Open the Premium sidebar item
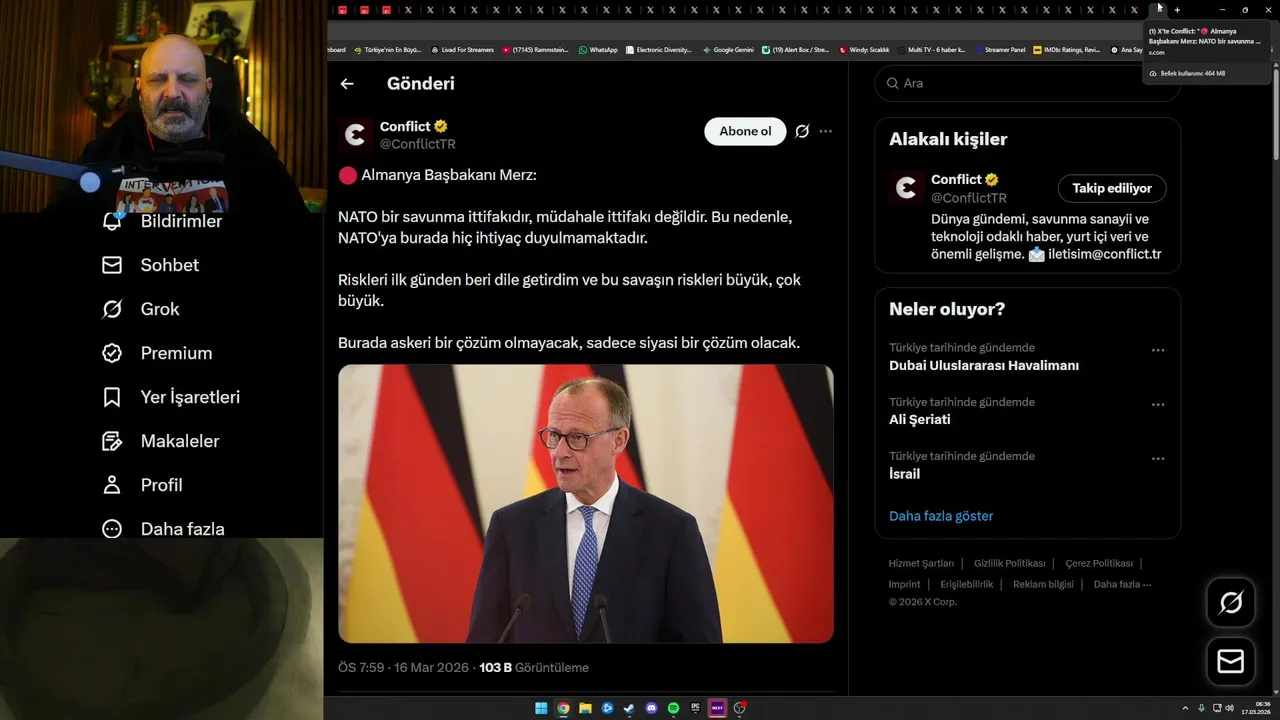Screen dimensions: 1280x720 157,353
